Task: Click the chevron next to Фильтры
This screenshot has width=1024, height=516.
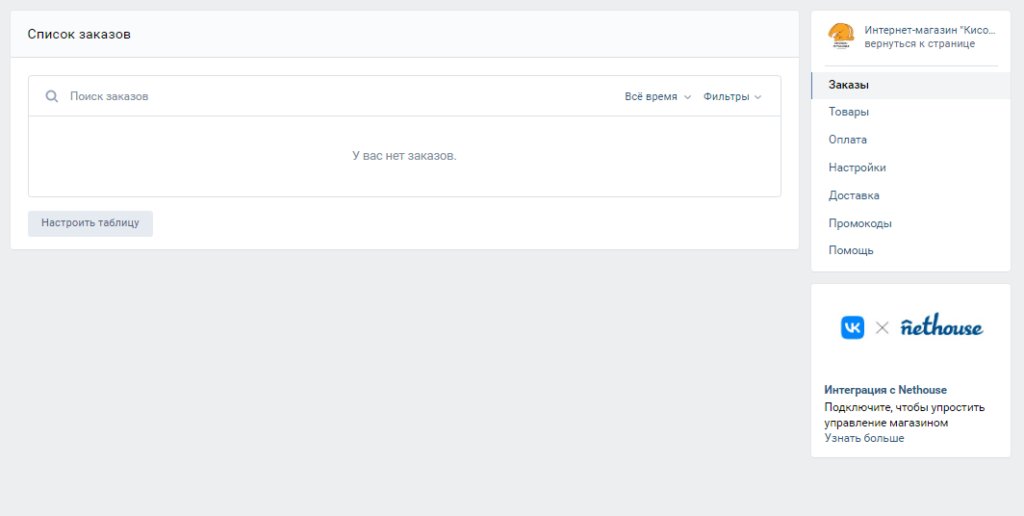Action: 758,97
